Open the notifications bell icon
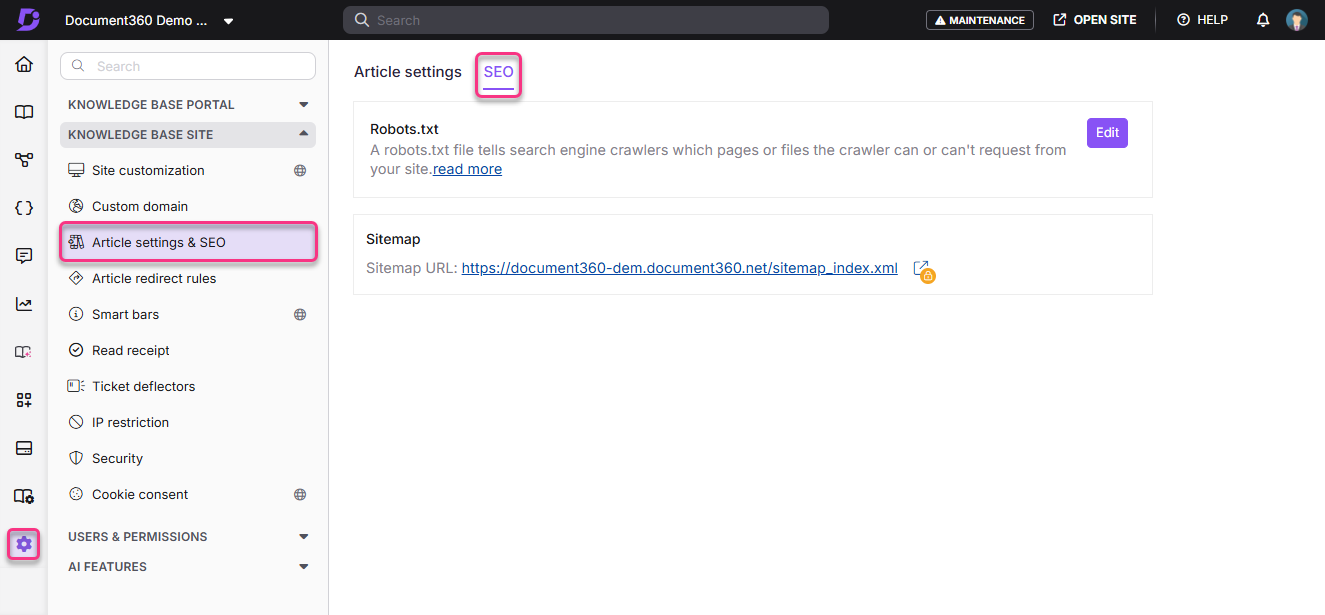This screenshot has height=615, width=1325. 1262,19
